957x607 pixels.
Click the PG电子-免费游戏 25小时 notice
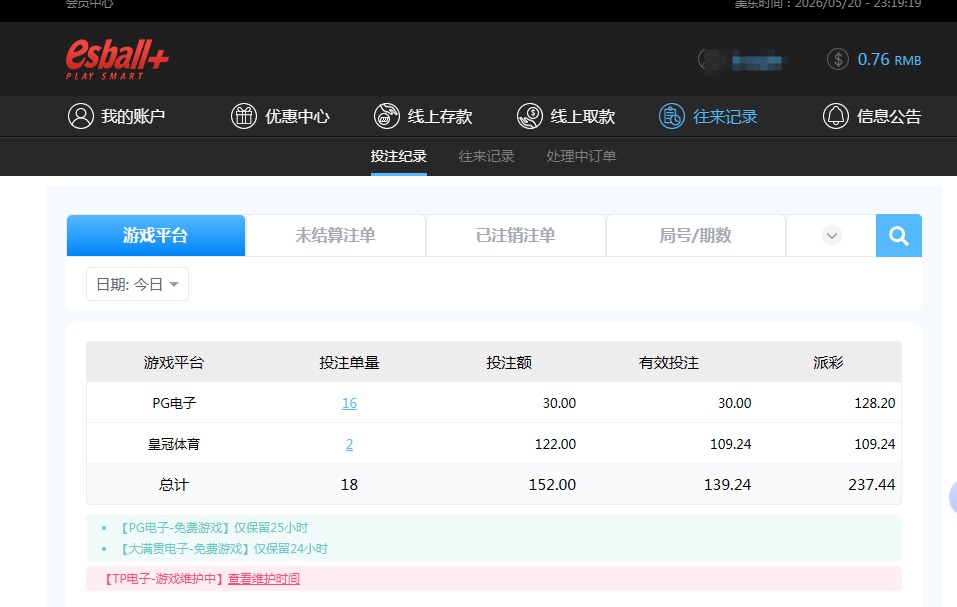(212, 528)
